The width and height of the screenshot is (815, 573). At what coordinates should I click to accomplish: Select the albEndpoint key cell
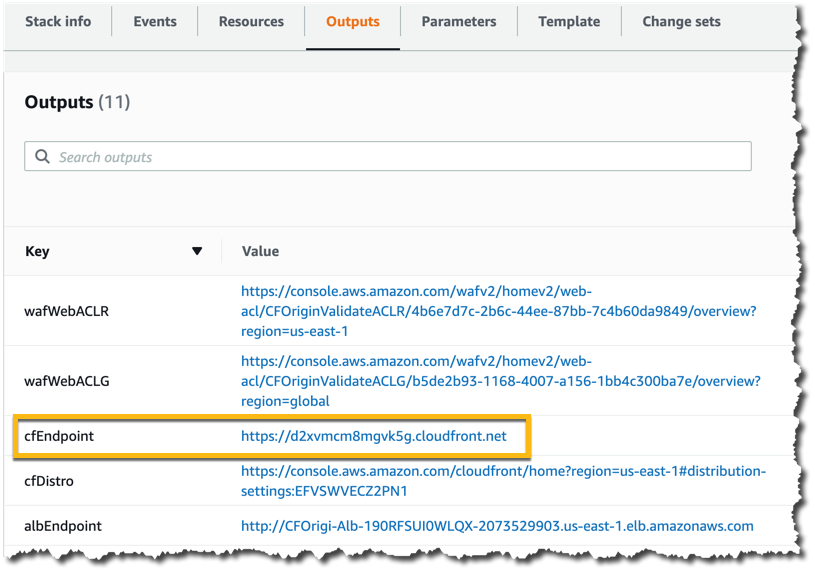coord(63,526)
